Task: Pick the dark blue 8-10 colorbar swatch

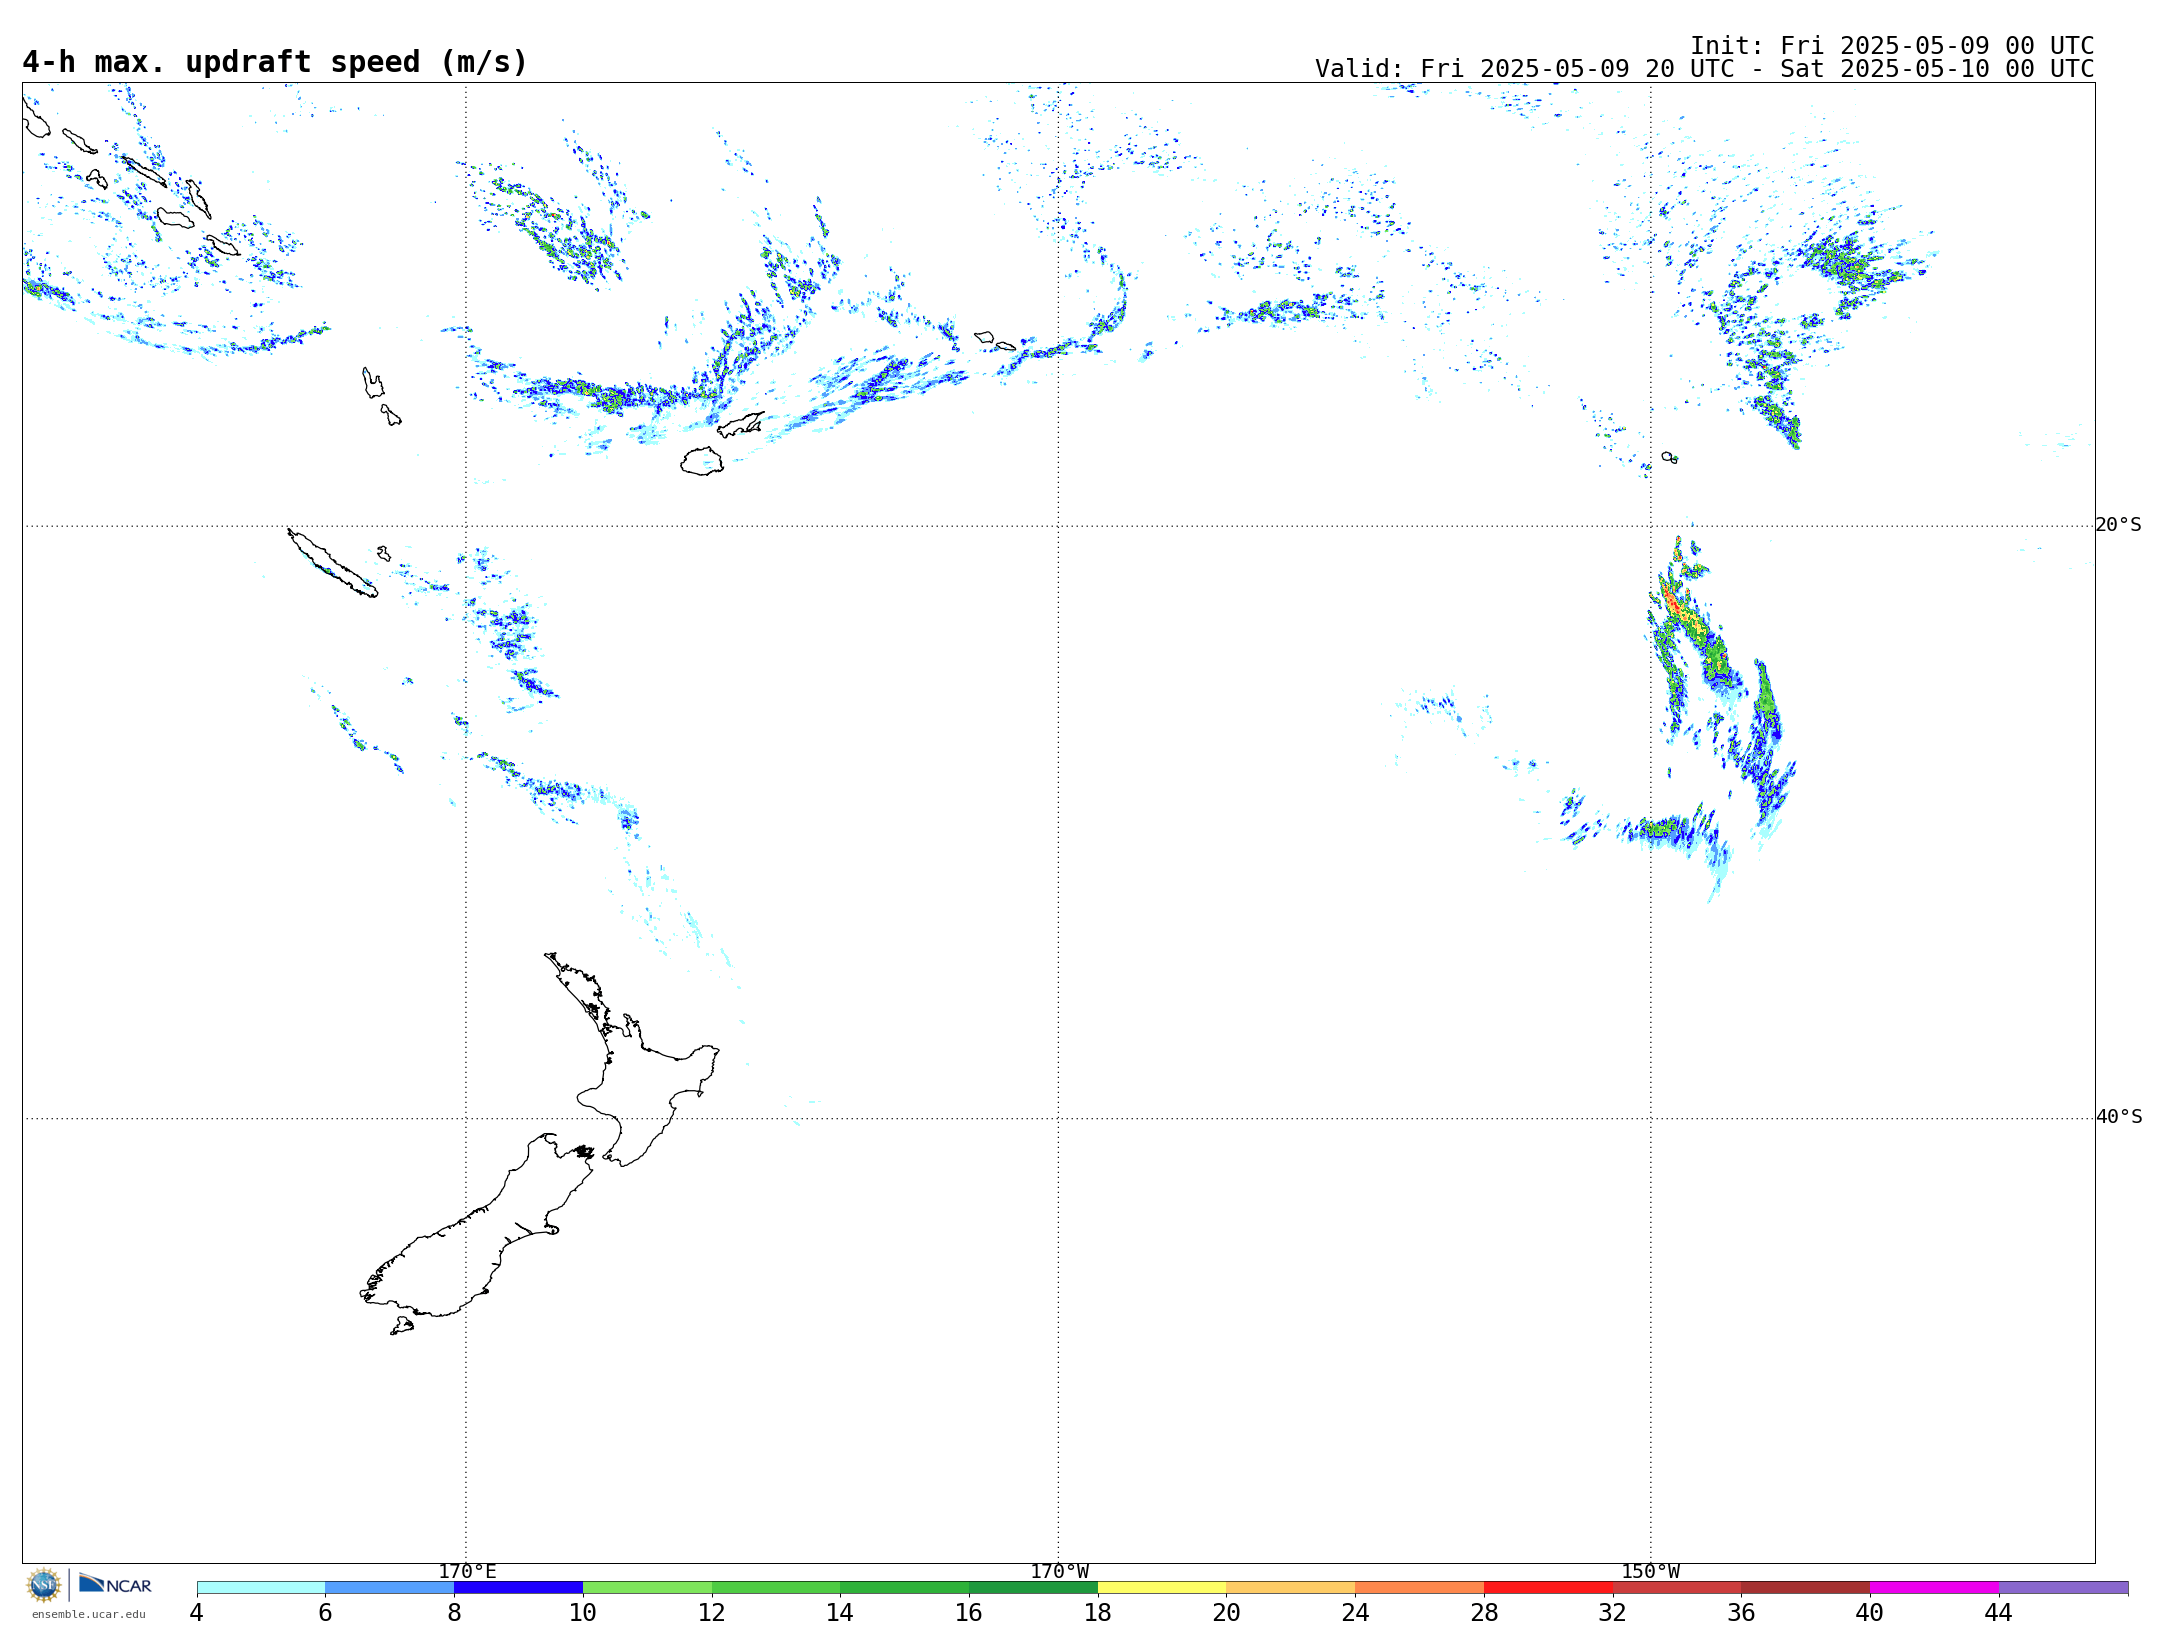Action: pyautogui.click(x=518, y=1588)
